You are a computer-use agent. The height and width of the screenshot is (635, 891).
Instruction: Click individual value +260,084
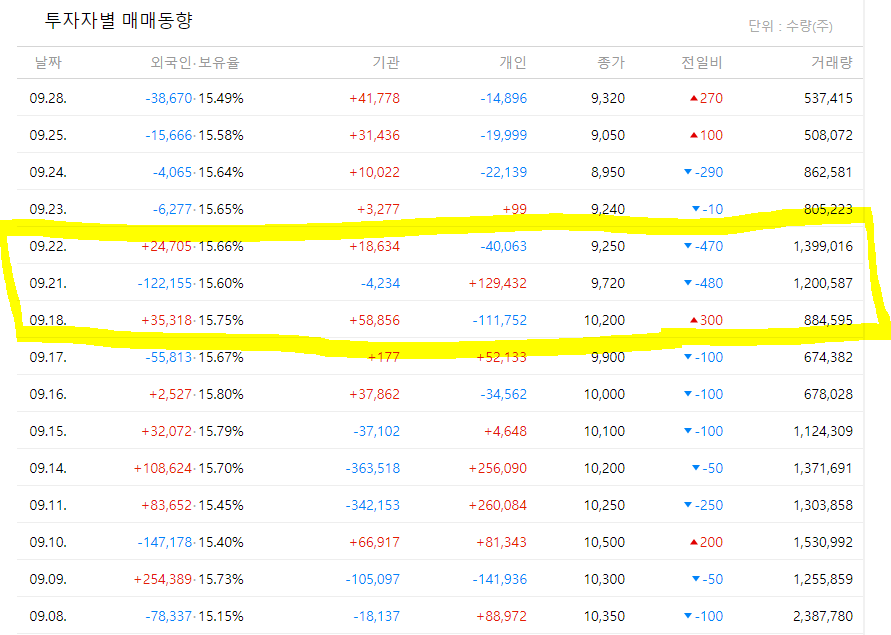point(498,505)
